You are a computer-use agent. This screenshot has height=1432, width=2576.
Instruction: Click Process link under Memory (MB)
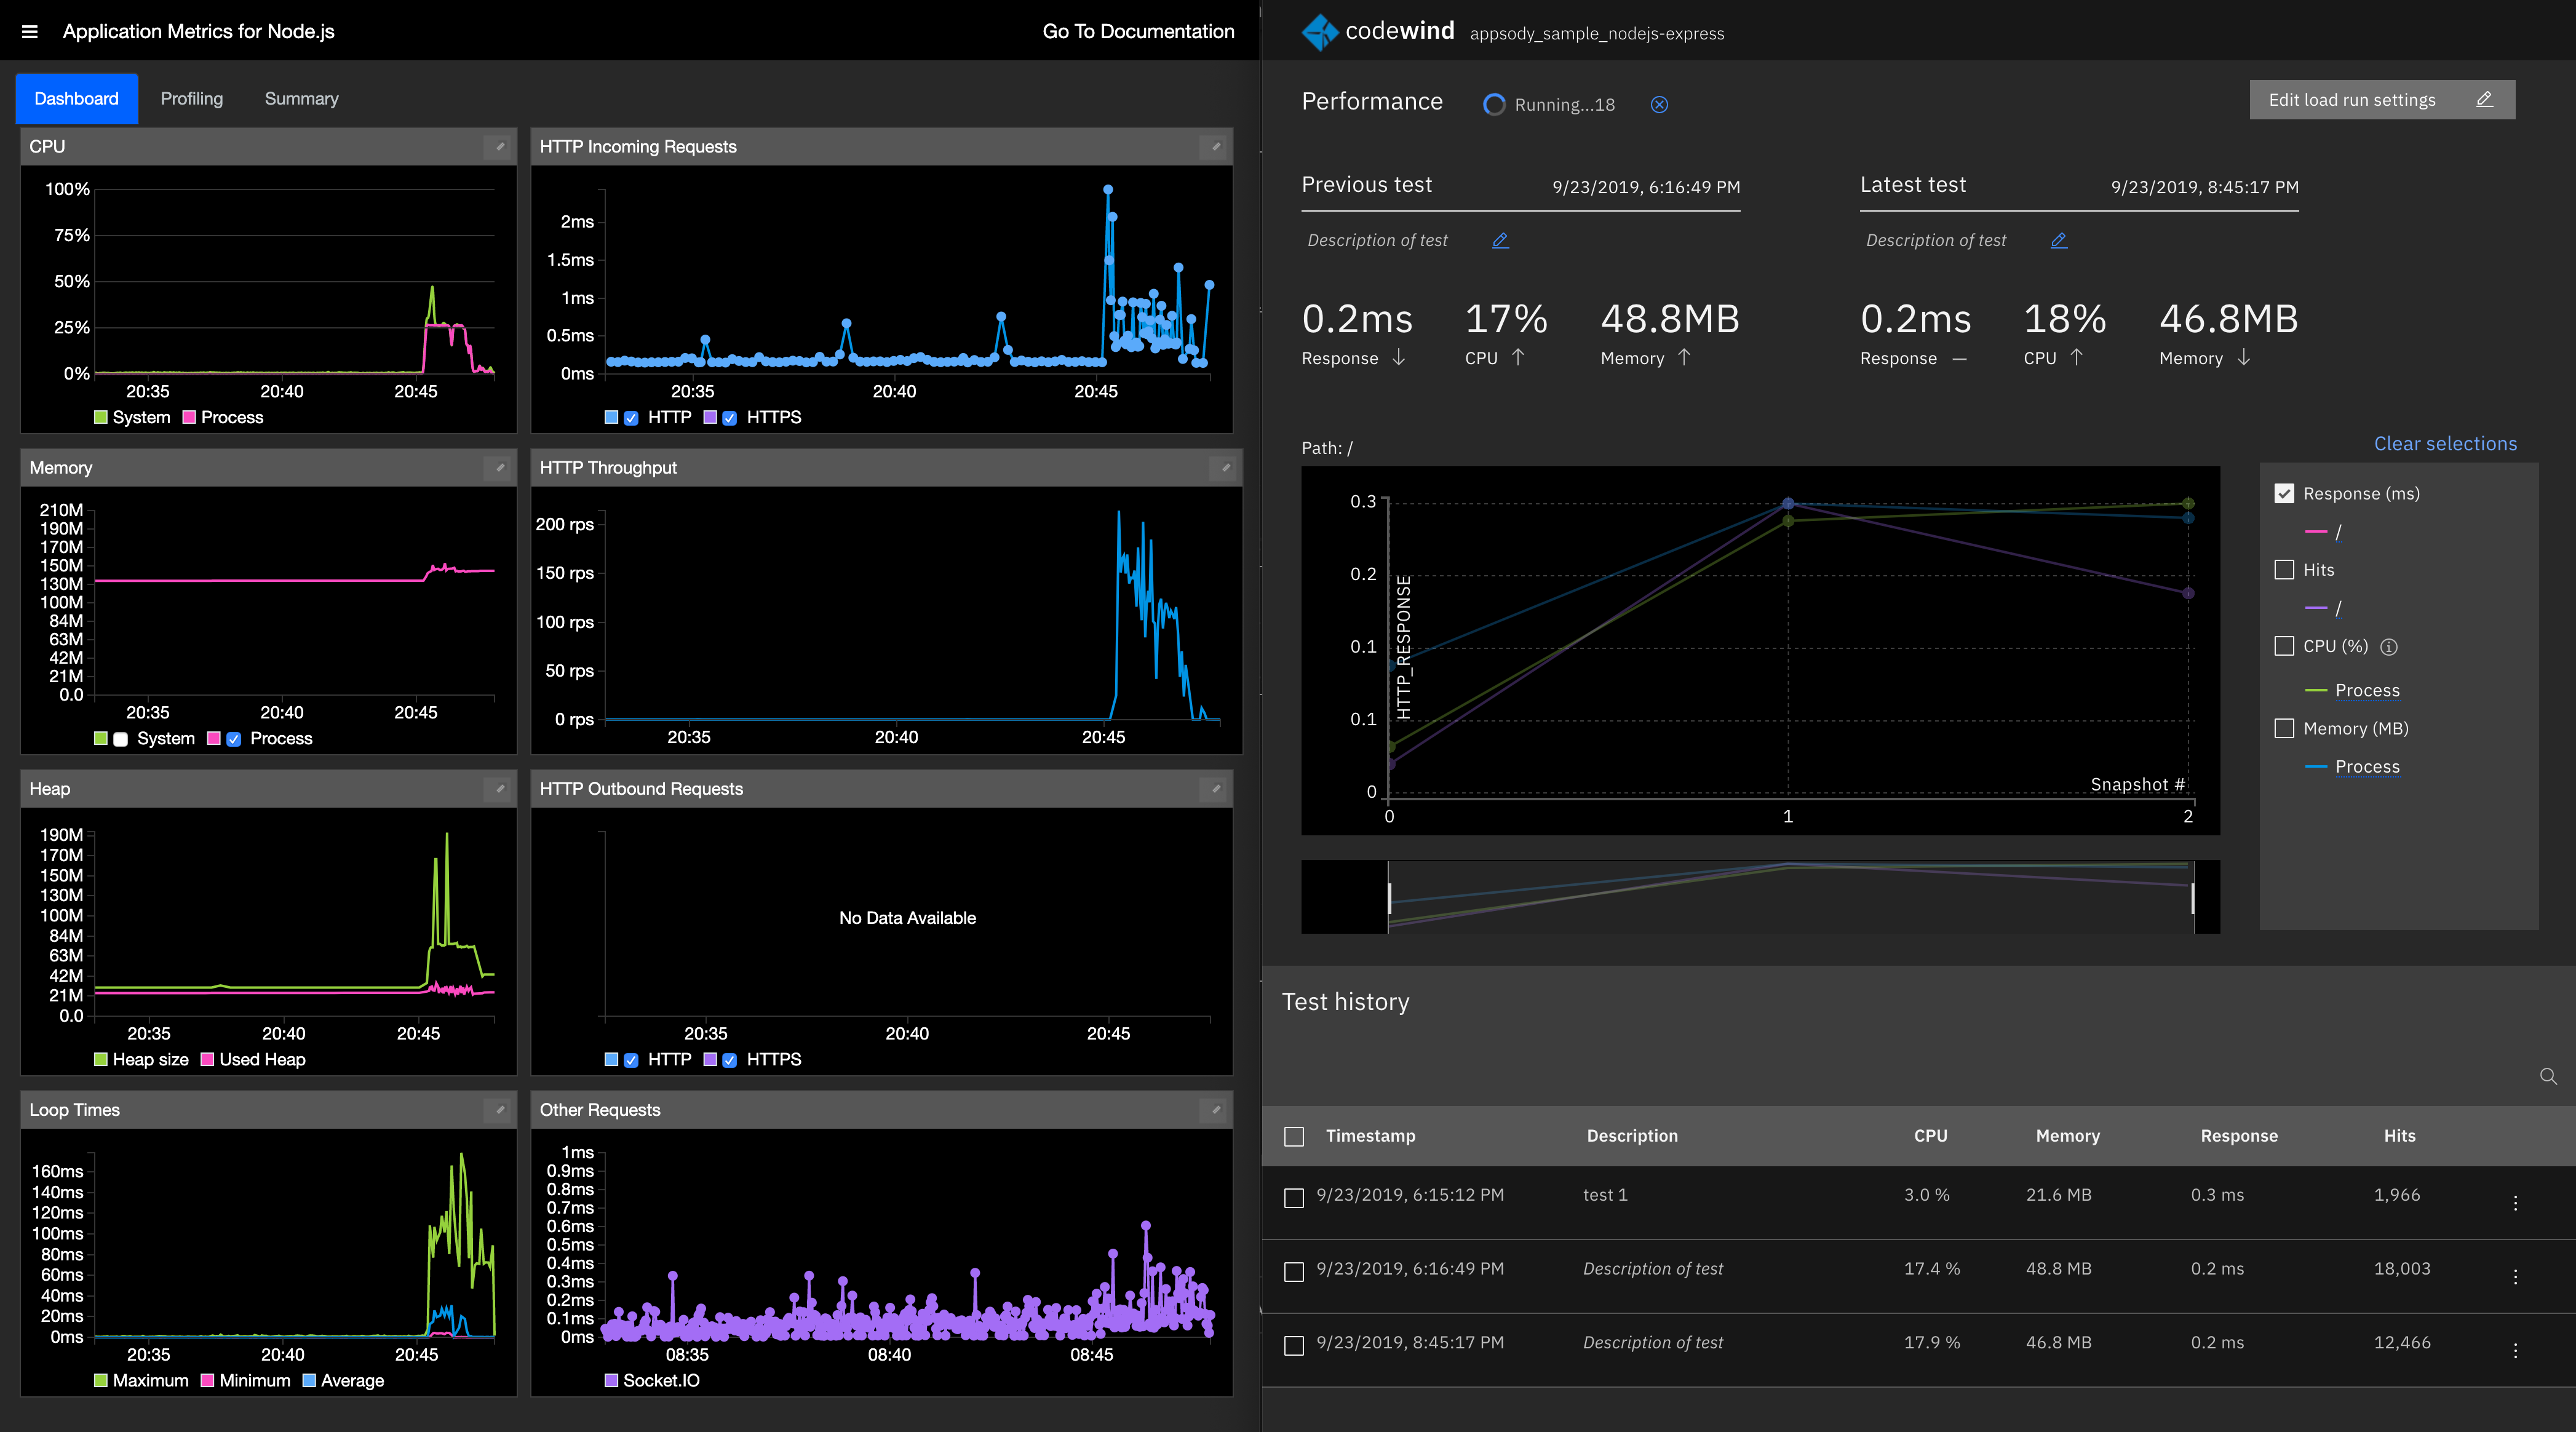[x=2367, y=766]
